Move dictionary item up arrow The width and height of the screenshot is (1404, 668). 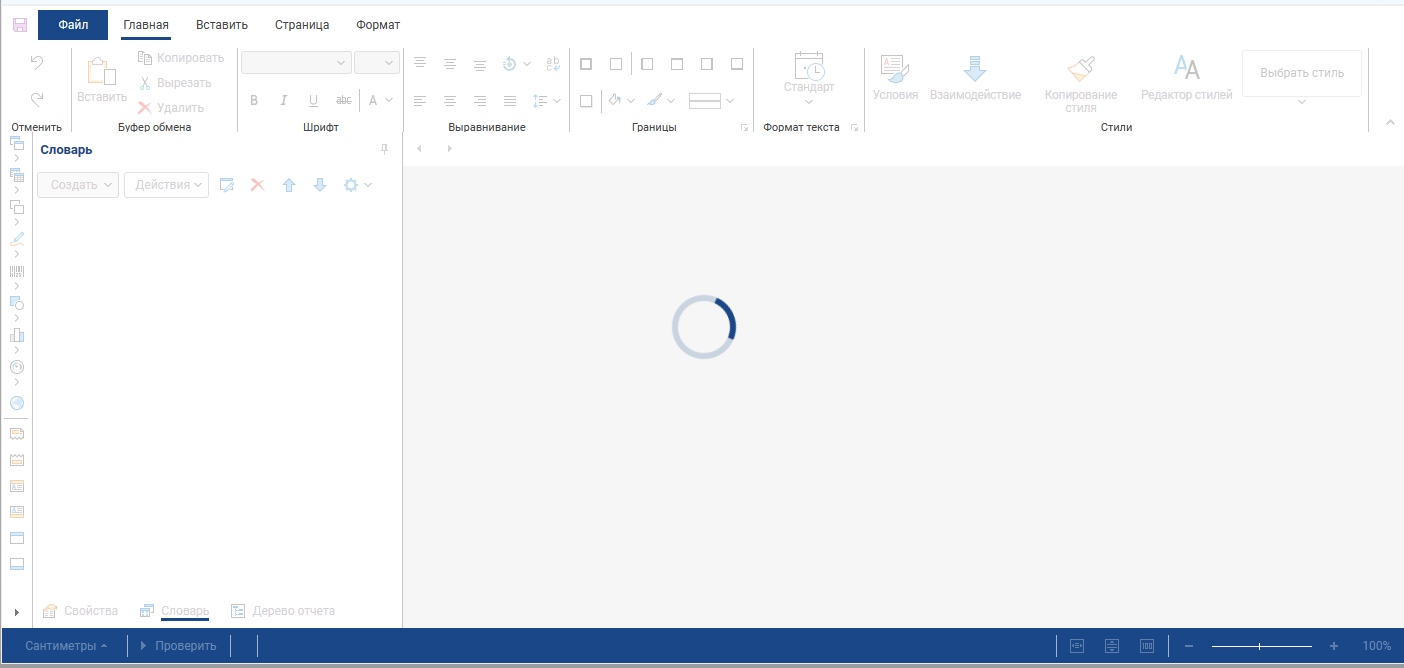pos(289,185)
